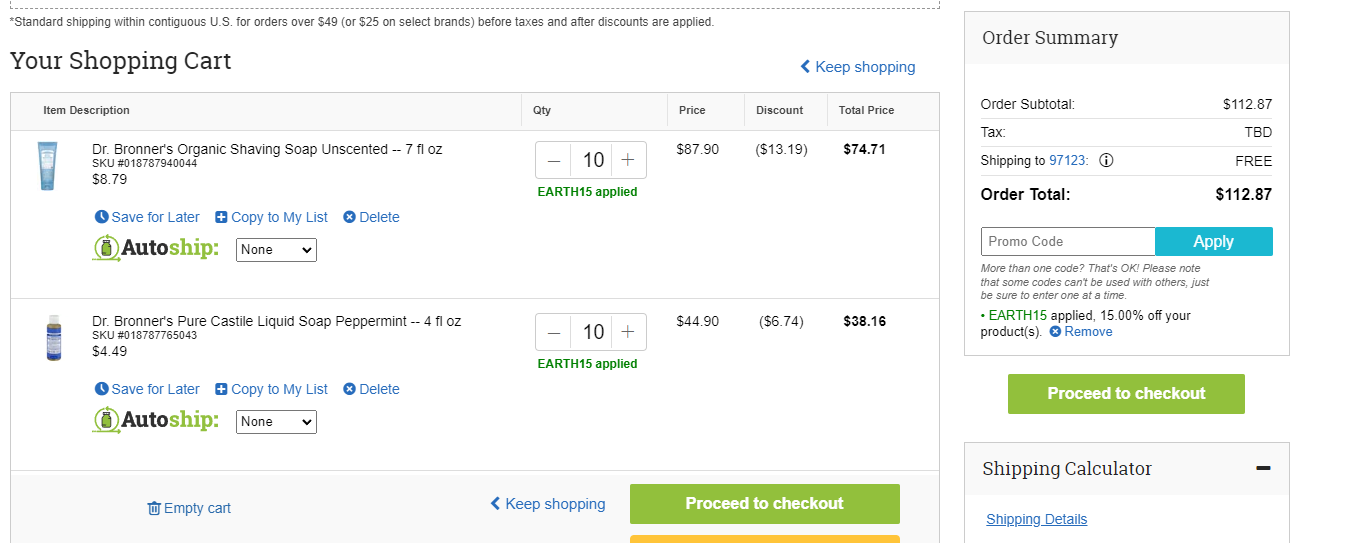Delete the Organic Shaving Soap item

click(x=371, y=217)
